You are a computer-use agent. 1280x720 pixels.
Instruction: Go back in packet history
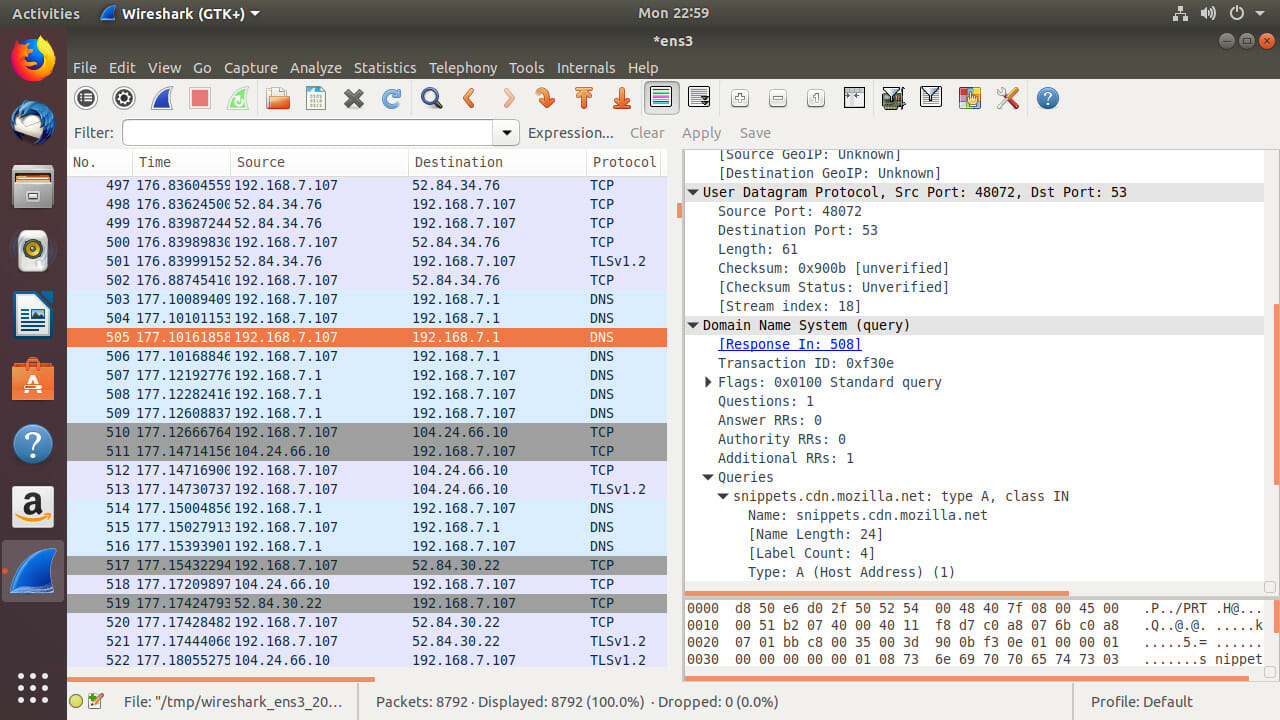tap(469, 98)
